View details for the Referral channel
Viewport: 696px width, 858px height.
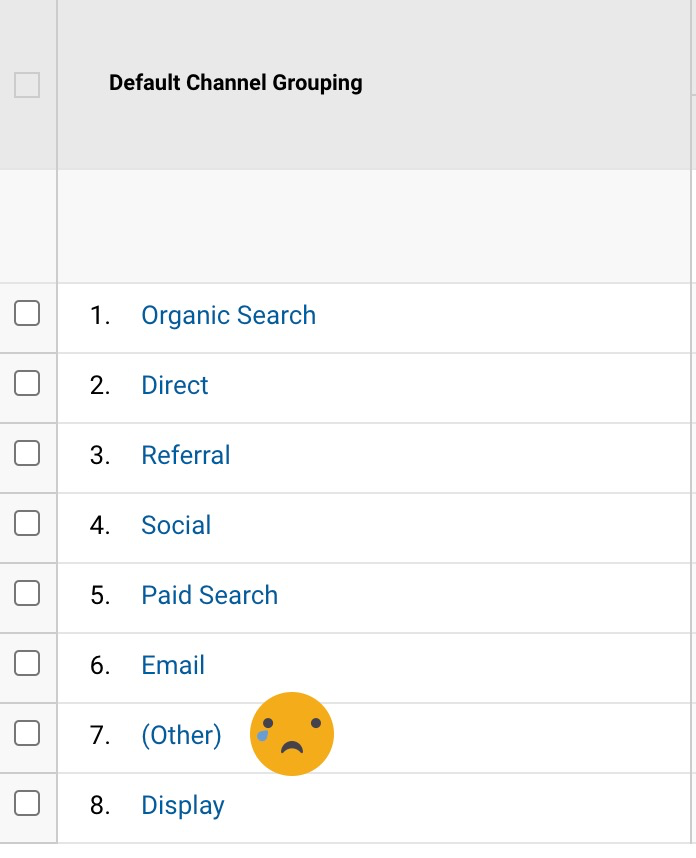185,455
